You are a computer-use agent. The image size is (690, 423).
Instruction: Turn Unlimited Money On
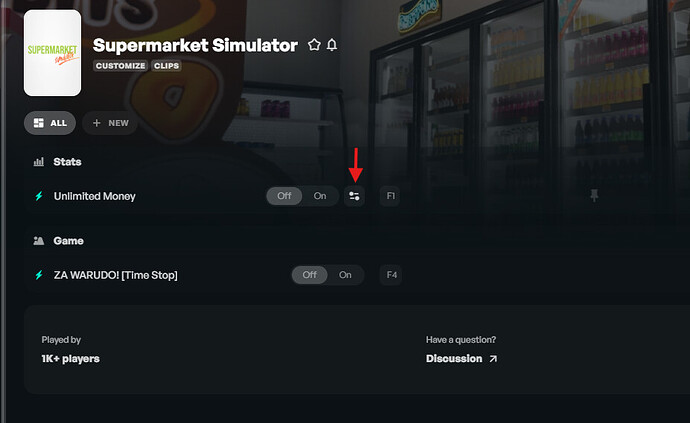tap(320, 196)
